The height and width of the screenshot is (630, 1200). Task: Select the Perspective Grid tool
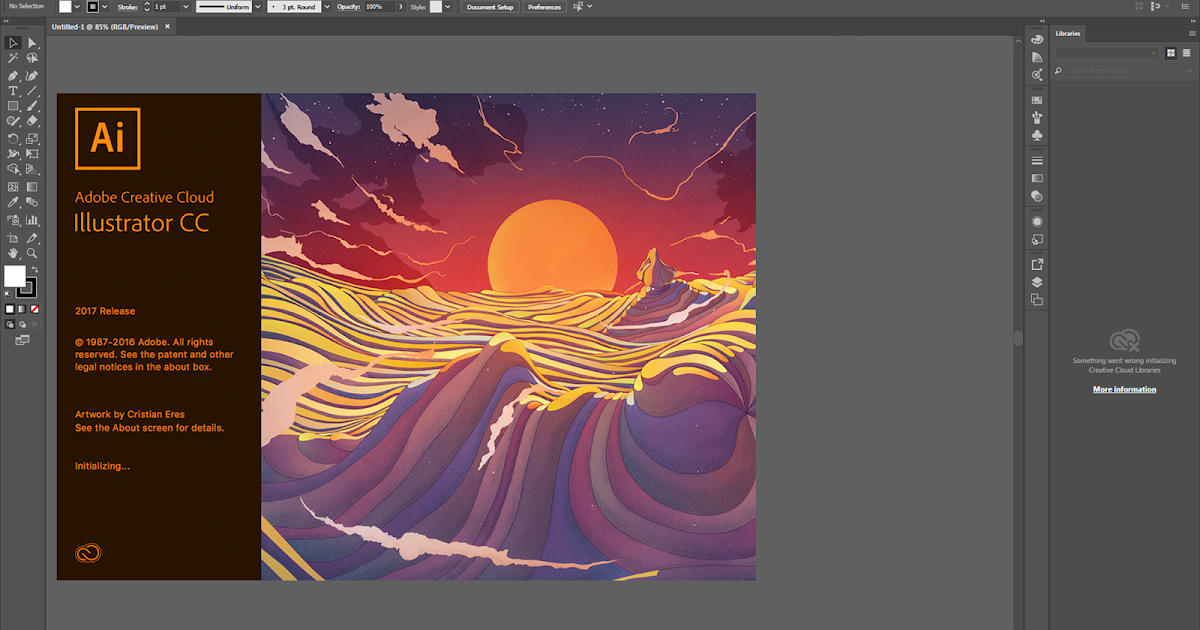click(x=32, y=169)
